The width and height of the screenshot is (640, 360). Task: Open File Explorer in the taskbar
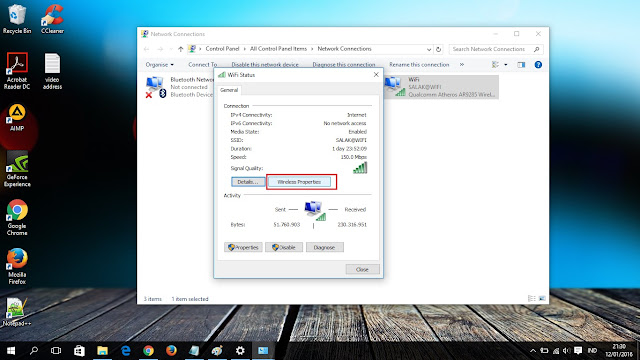point(102,351)
